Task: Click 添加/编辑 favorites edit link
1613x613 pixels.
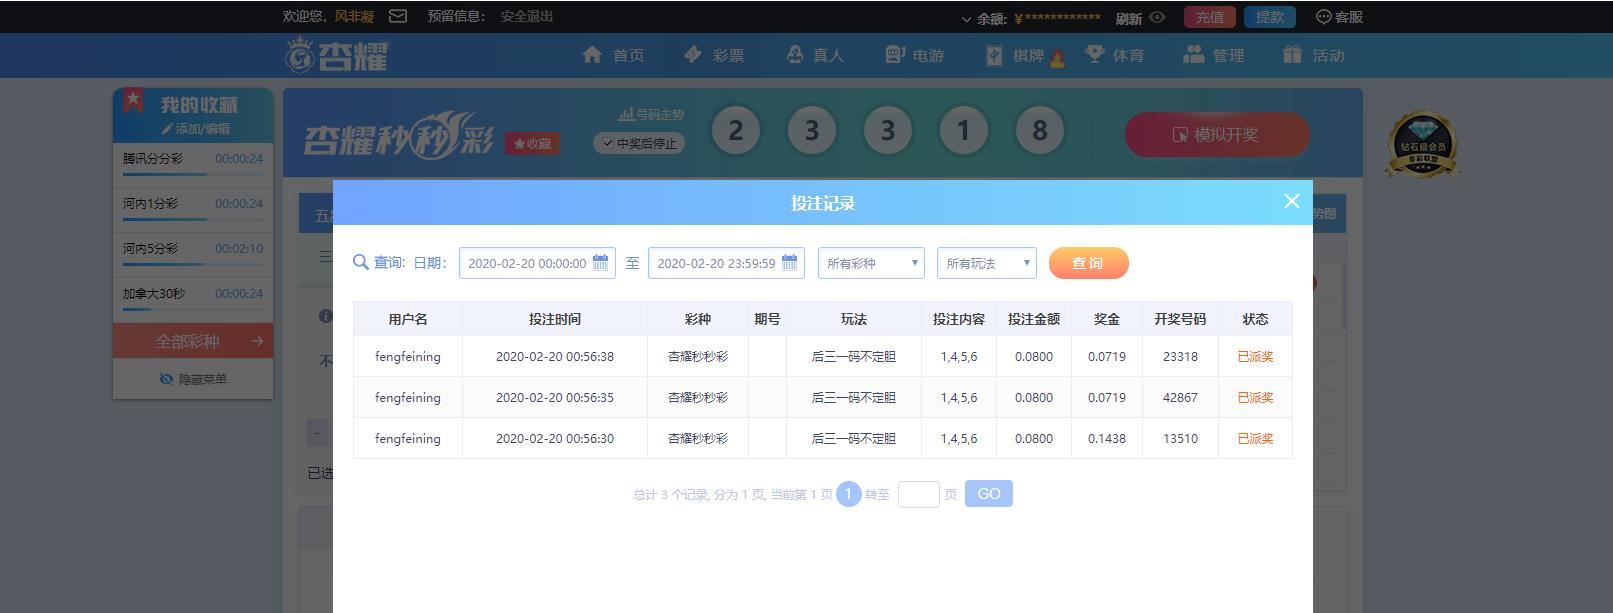Action: [x=195, y=128]
